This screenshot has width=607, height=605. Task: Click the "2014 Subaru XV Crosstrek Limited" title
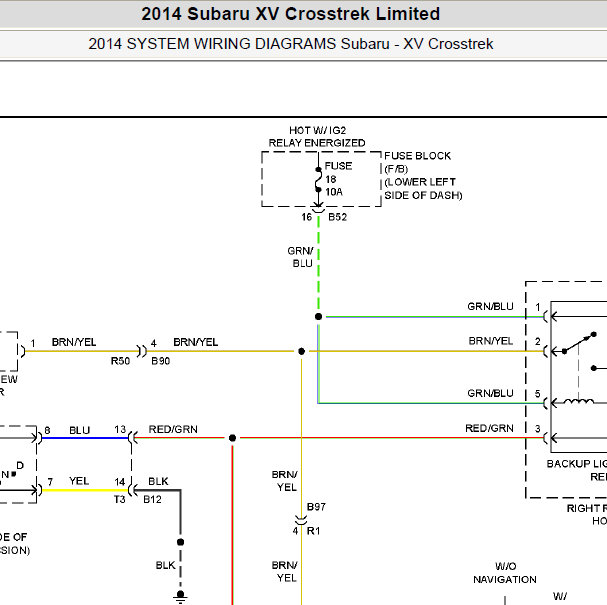coord(290,14)
